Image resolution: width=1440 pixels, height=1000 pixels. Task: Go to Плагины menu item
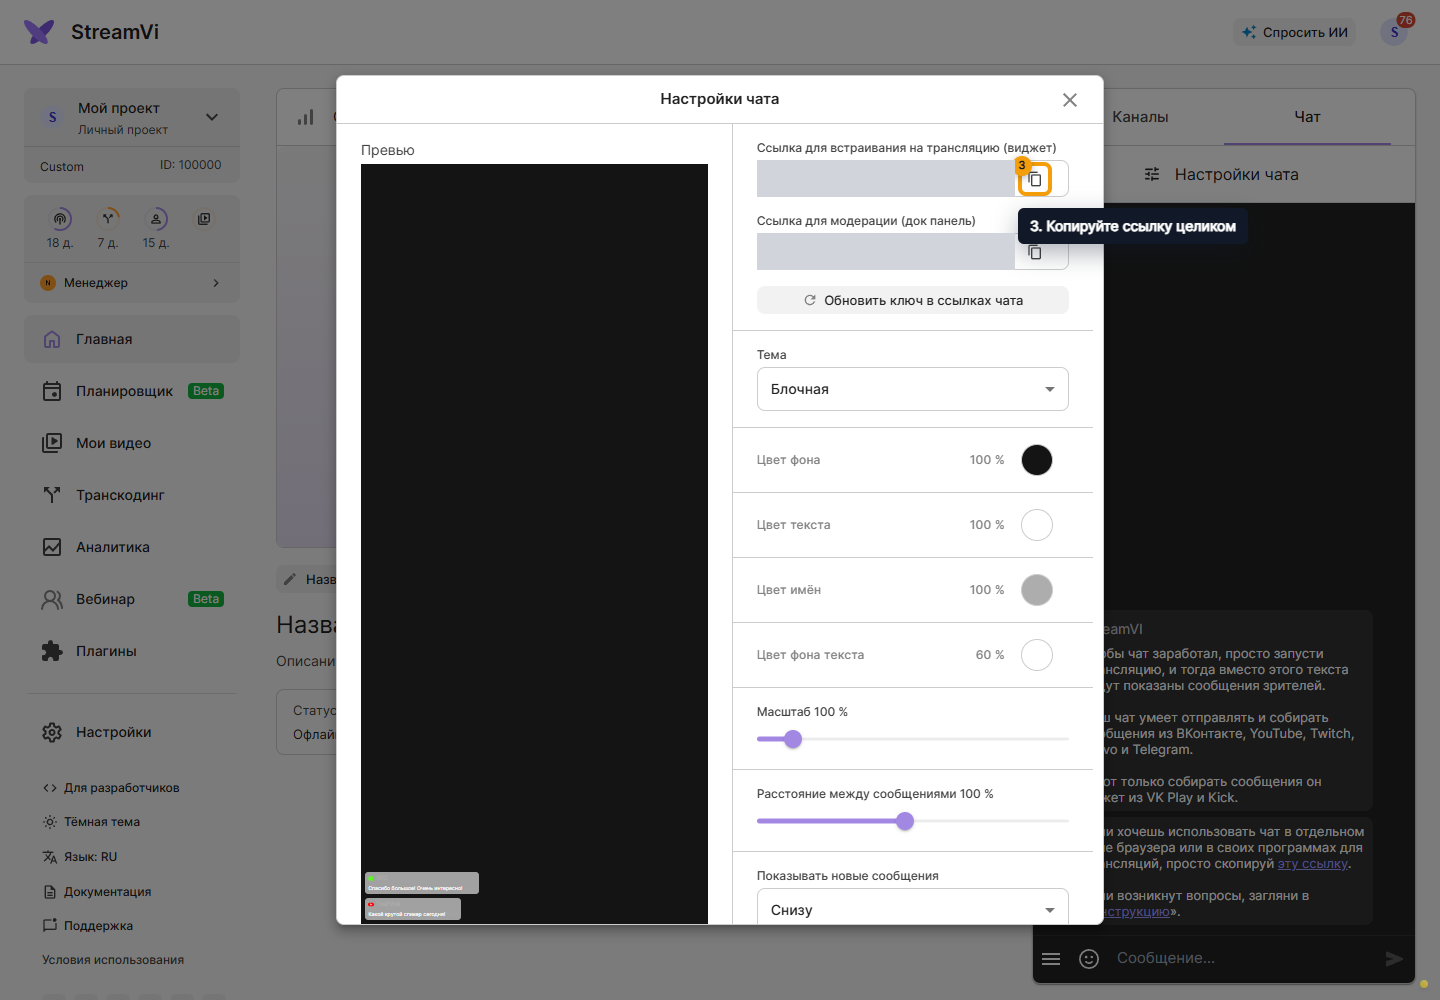[132, 651]
